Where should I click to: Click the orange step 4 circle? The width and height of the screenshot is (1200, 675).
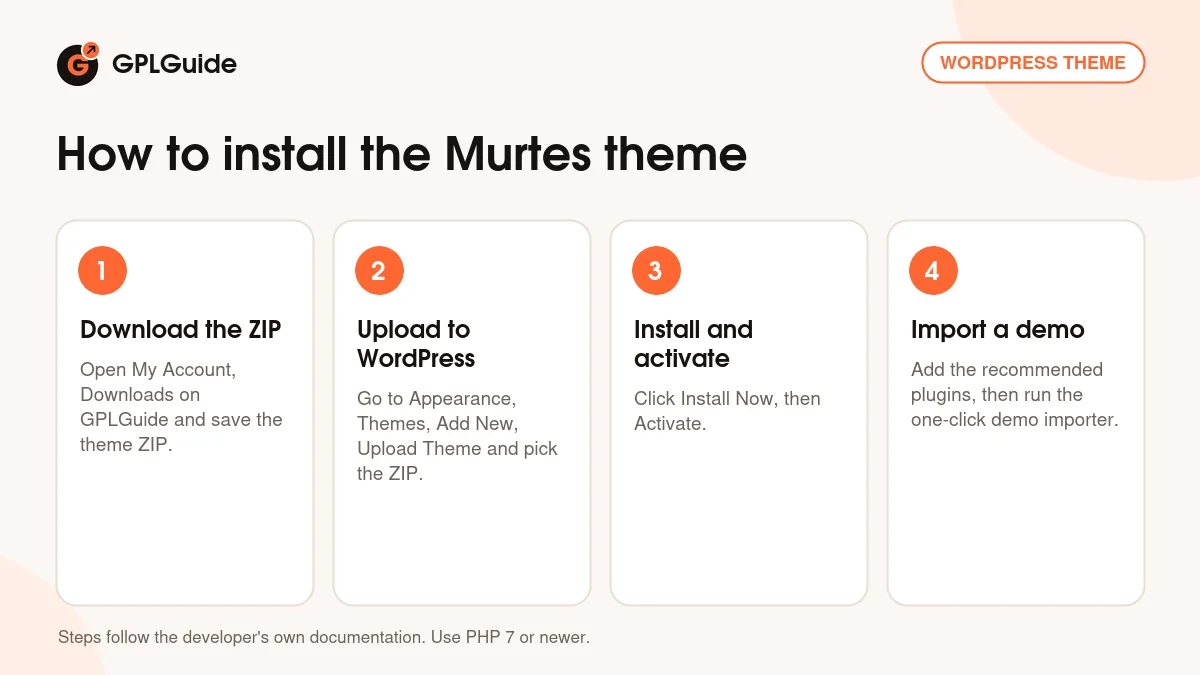(933, 270)
